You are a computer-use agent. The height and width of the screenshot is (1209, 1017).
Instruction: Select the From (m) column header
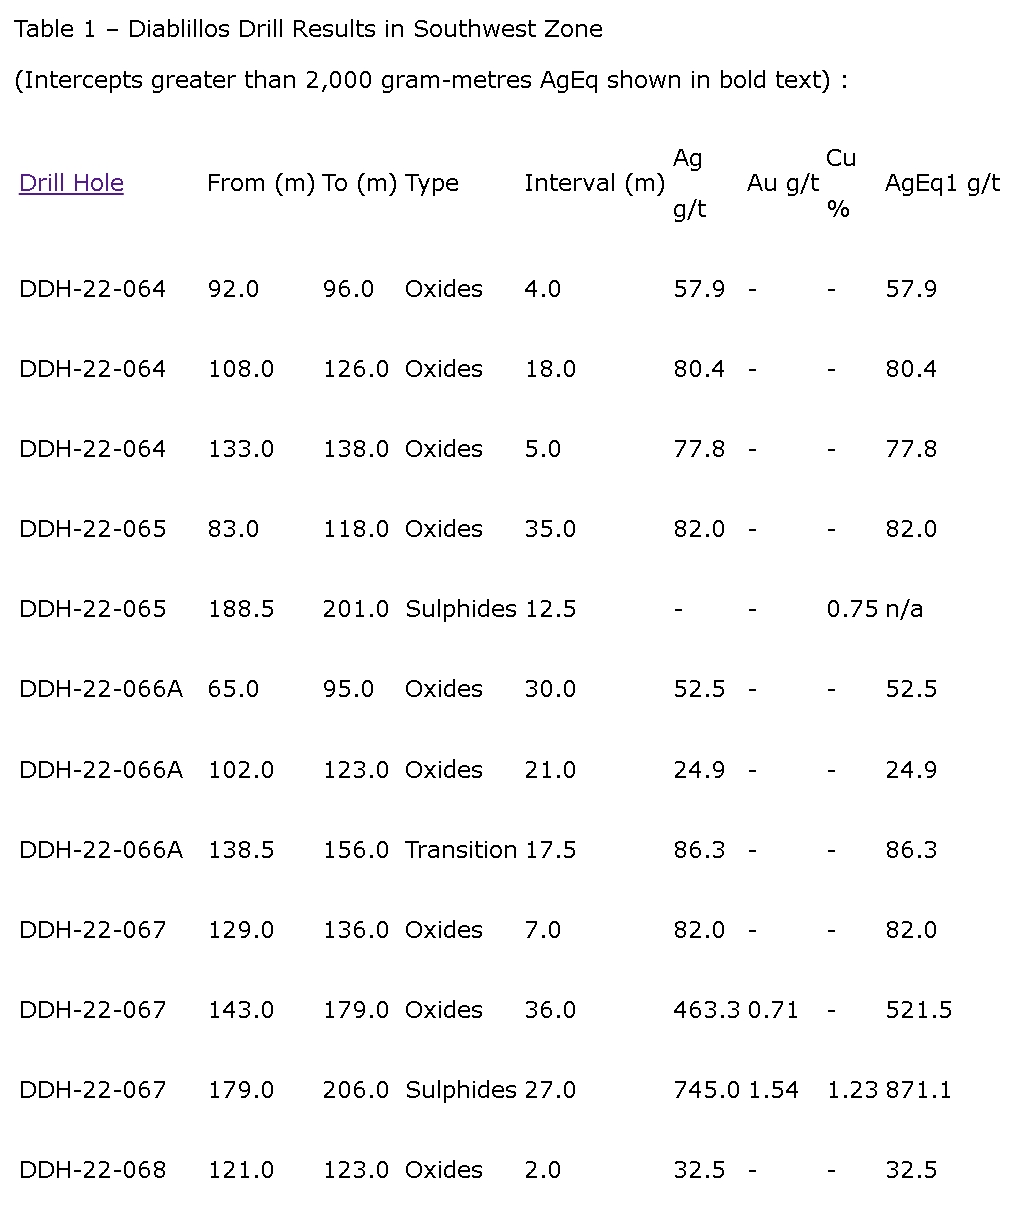(260, 183)
